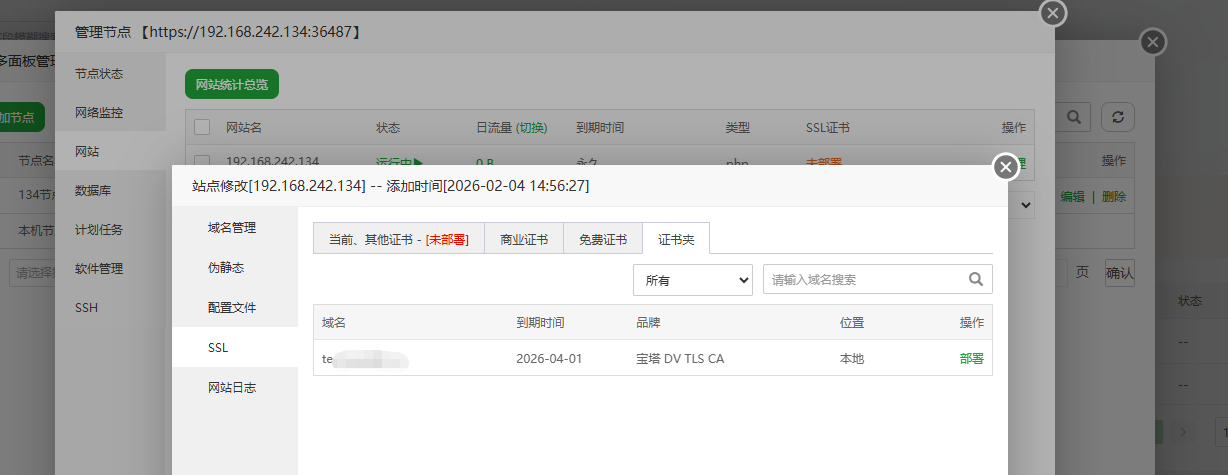Screen dimensions: 1228x475
Task: Click the search magnifier in the domain search box
Action: [x=975, y=280]
